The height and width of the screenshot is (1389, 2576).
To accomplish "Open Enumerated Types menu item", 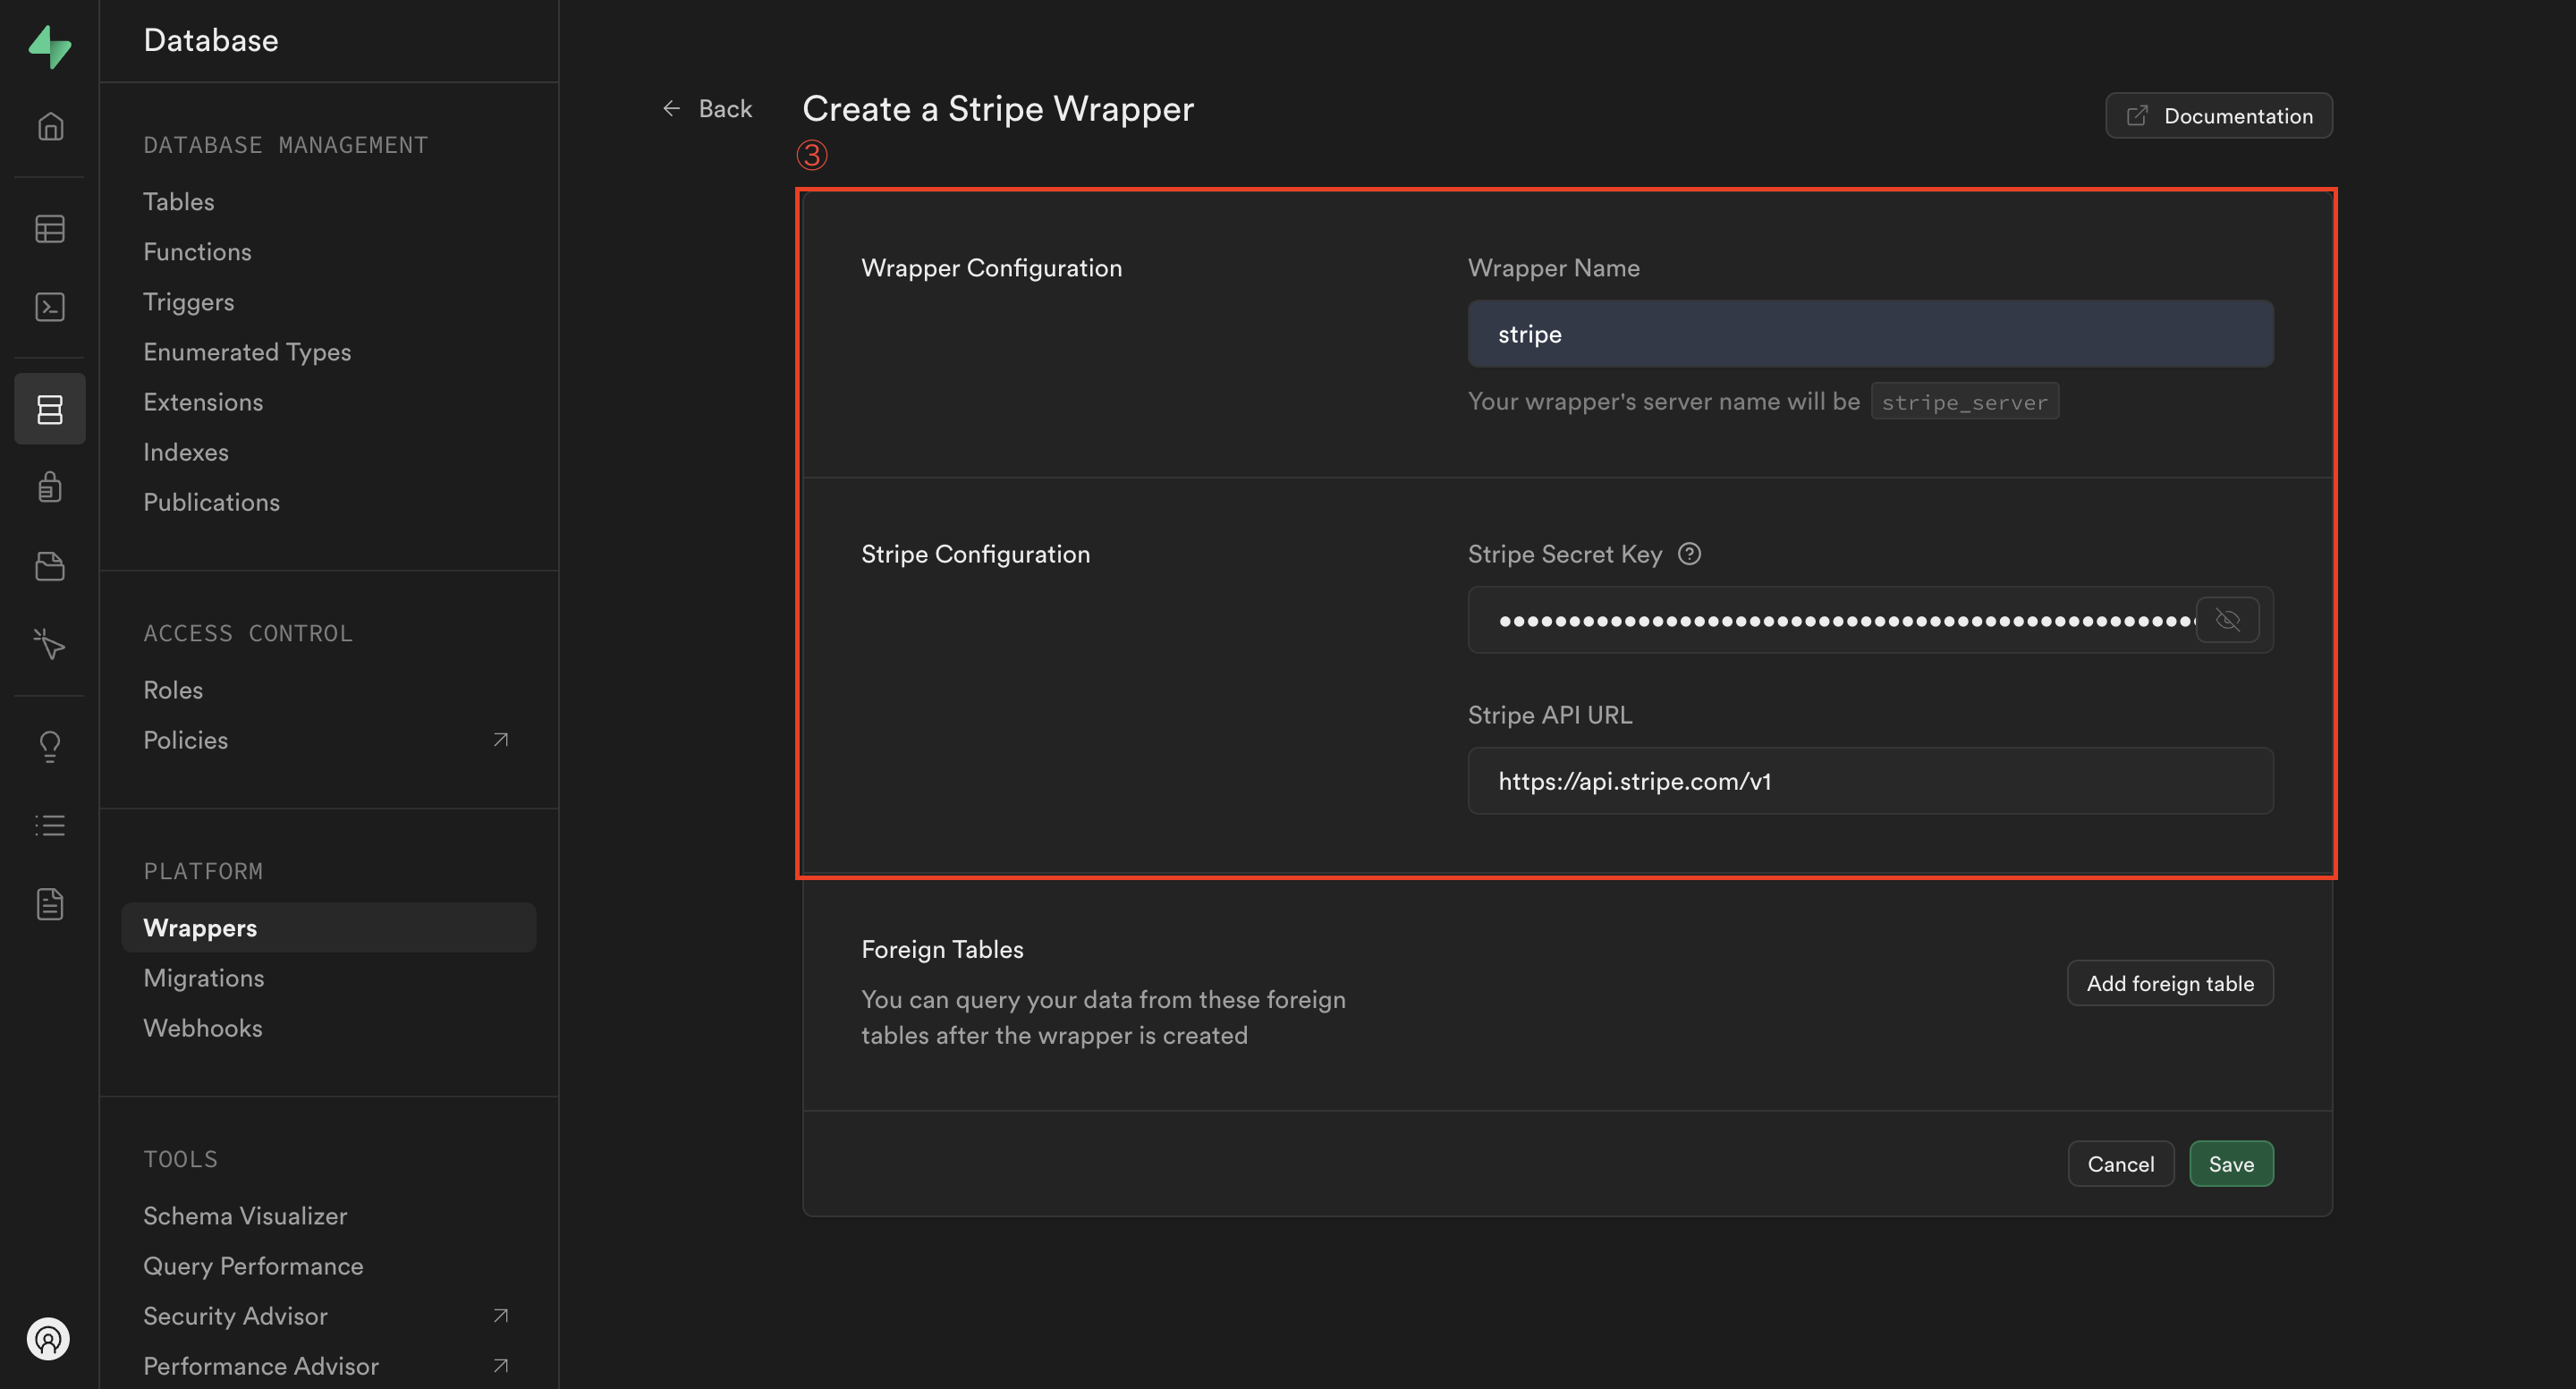I will point(247,352).
